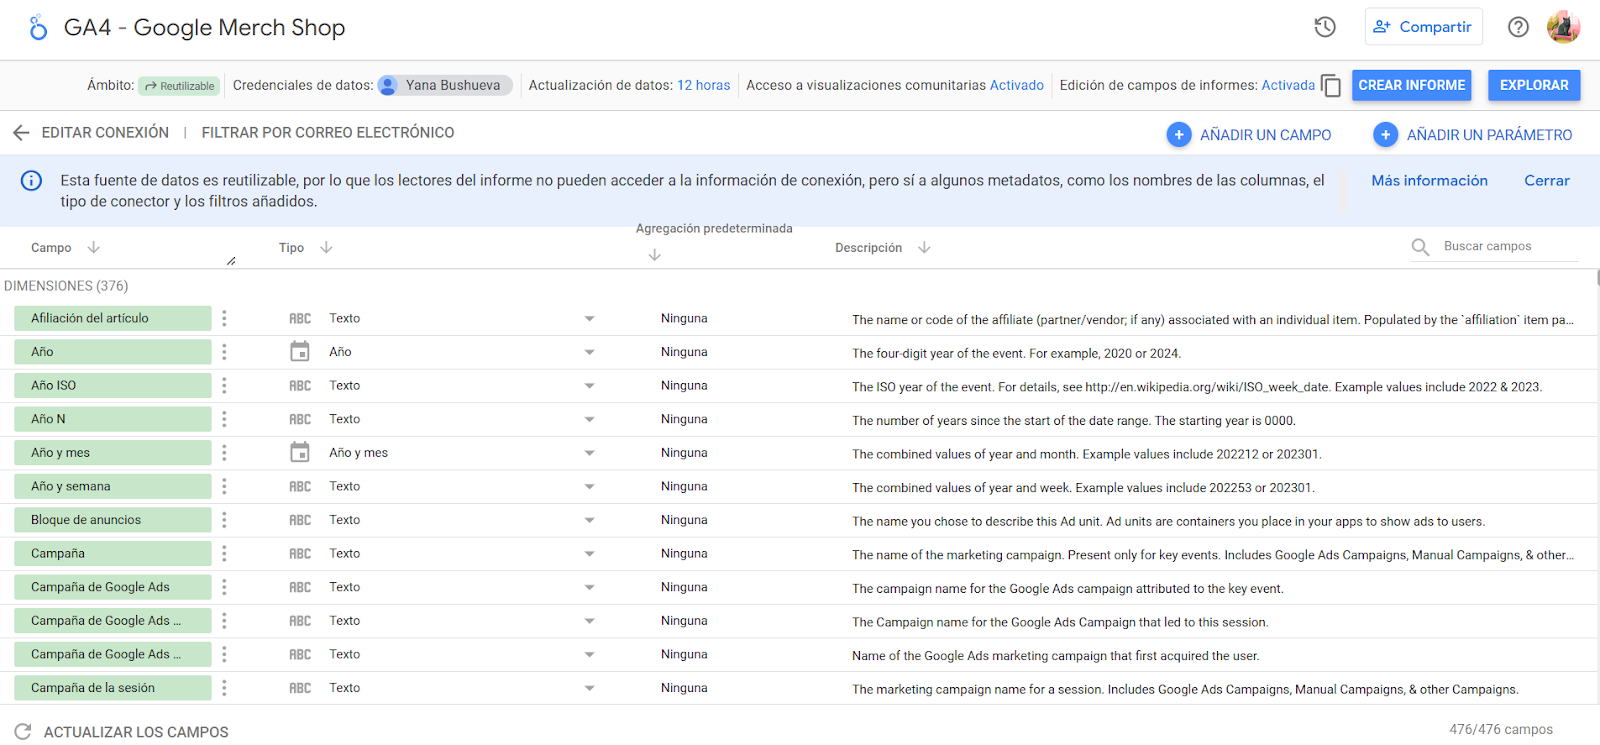
Task: Click AÑADIR UN CAMPO
Action: pyautogui.click(x=1249, y=135)
